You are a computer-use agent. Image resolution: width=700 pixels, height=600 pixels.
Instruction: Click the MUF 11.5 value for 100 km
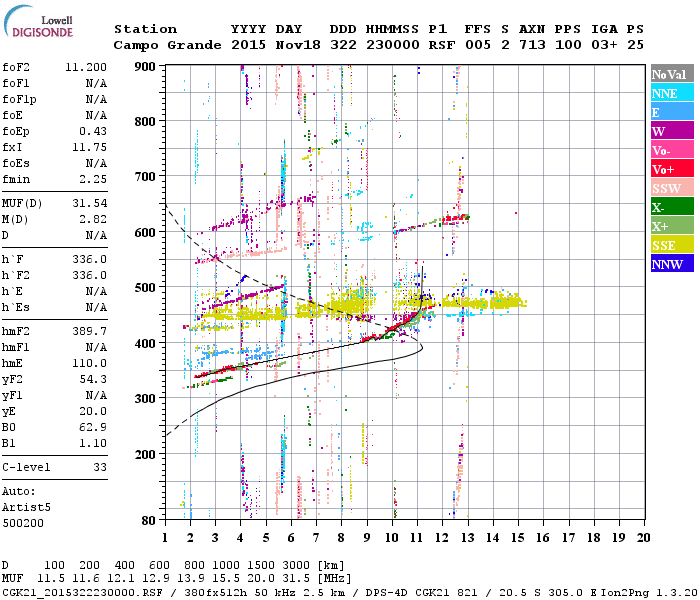click(x=51, y=579)
